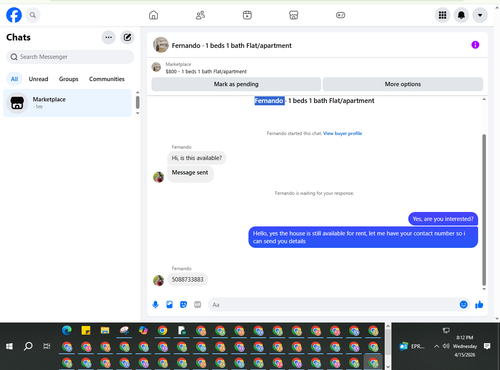Click chat list scrollbar down arrow

pyautogui.click(x=137, y=113)
